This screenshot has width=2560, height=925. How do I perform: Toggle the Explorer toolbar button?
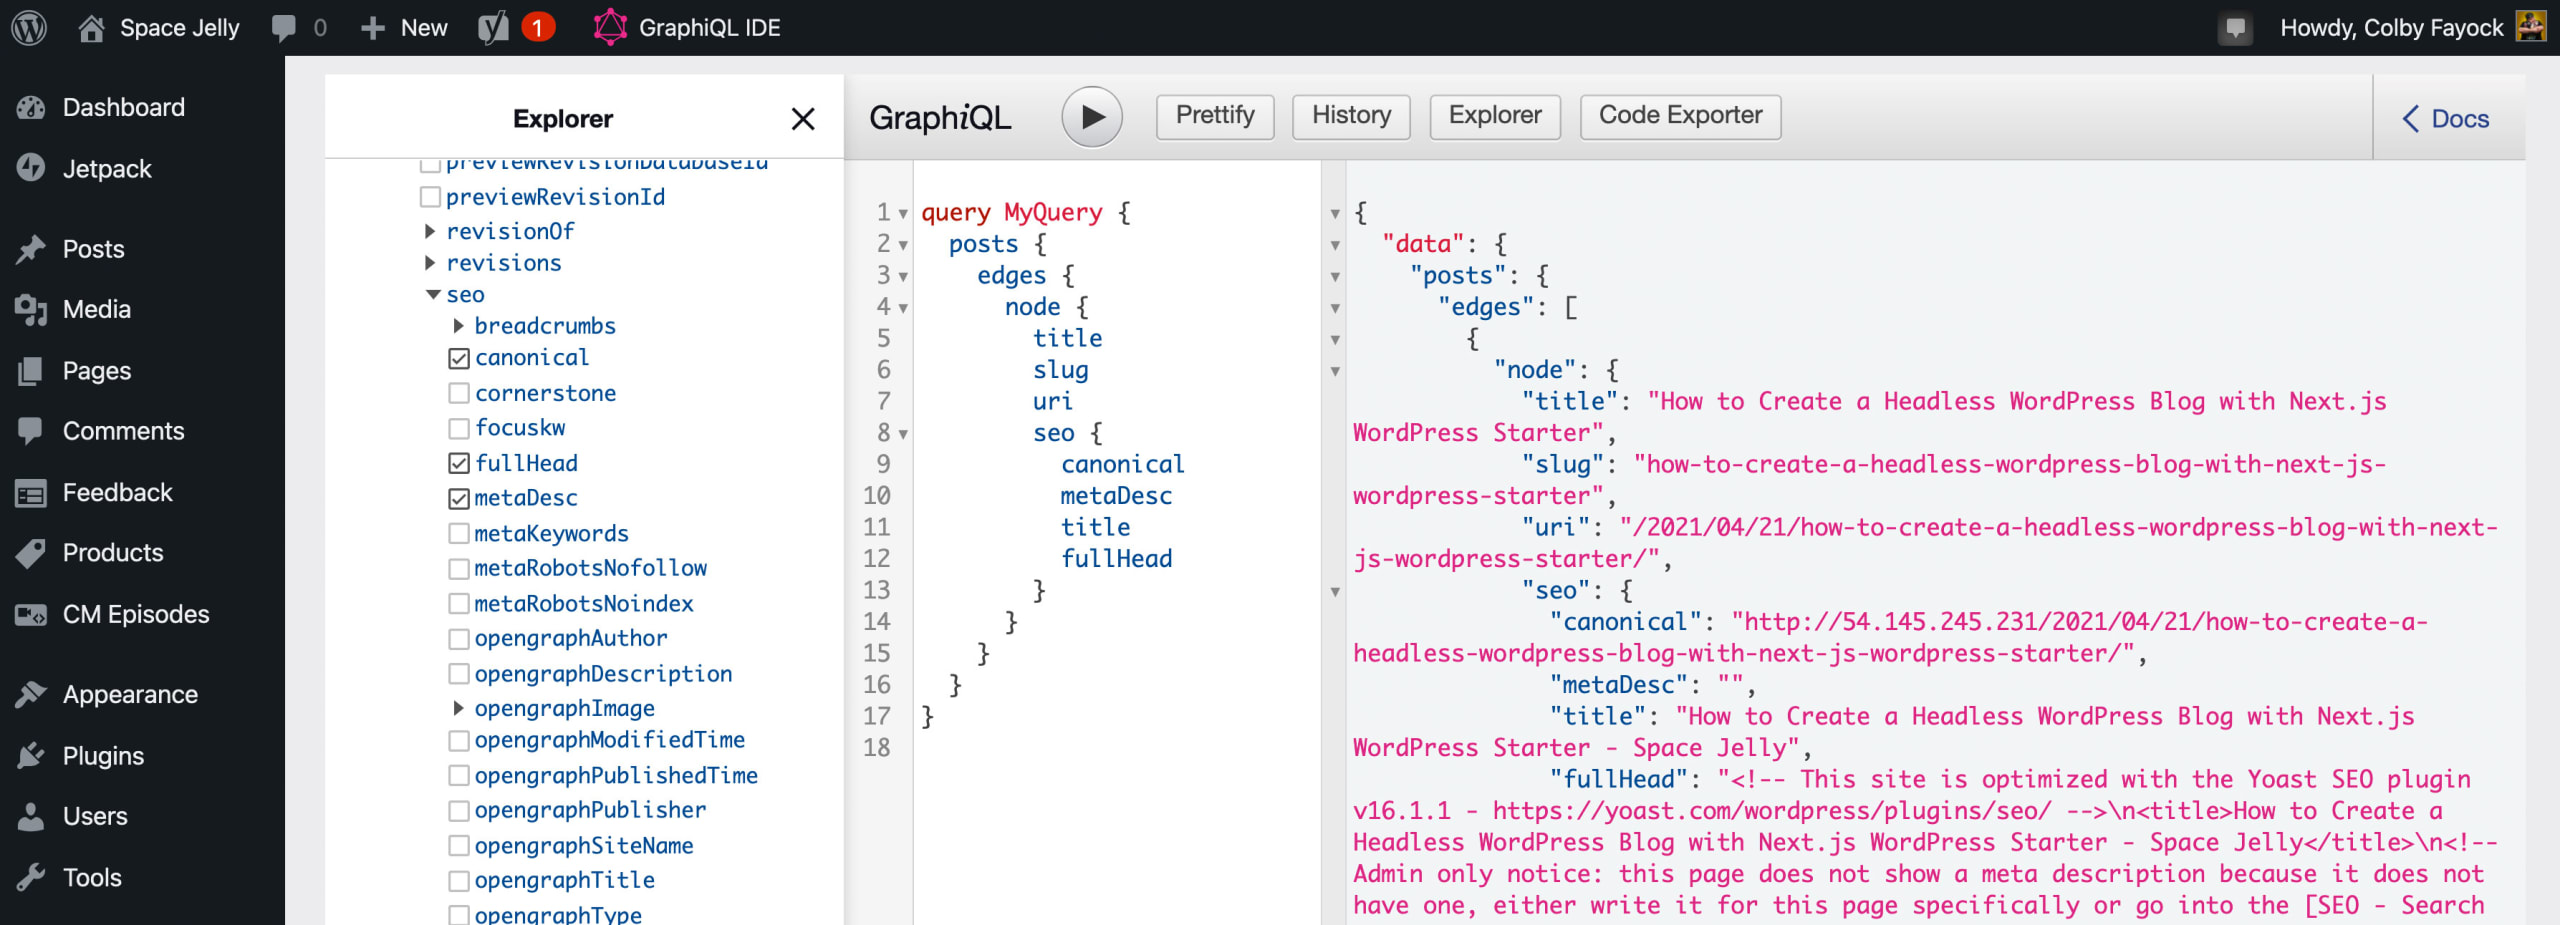tap(1495, 116)
